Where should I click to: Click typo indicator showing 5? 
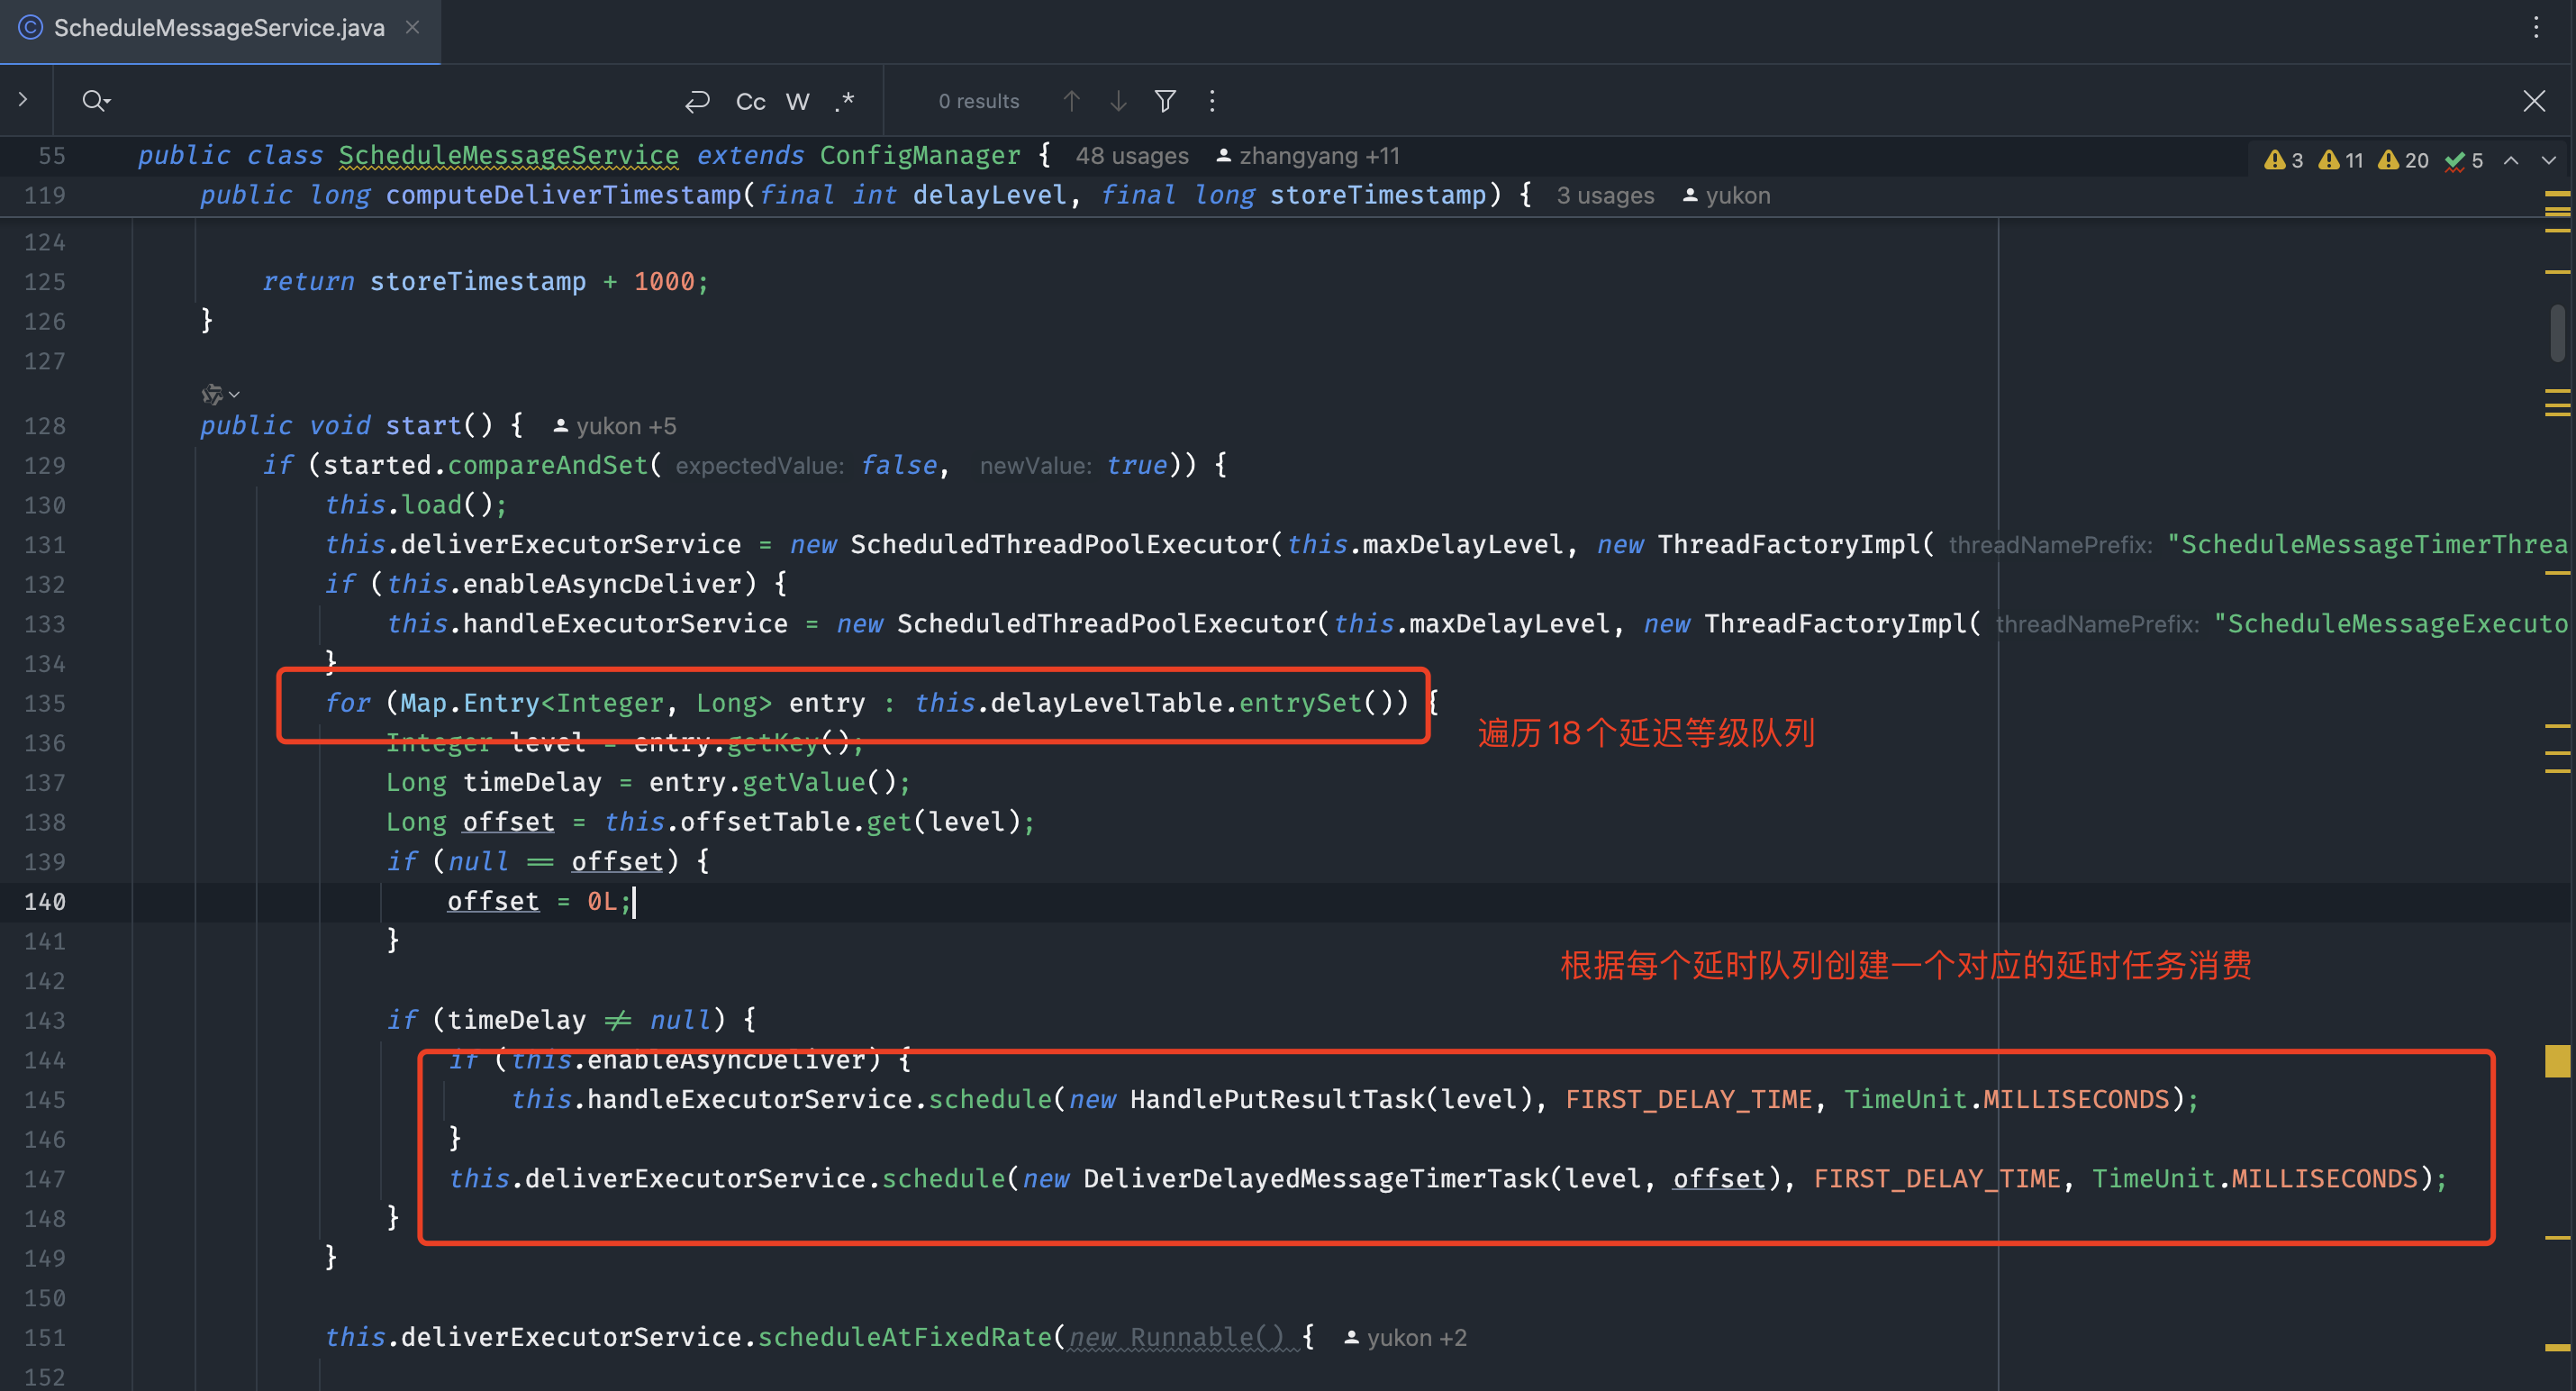2464,160
